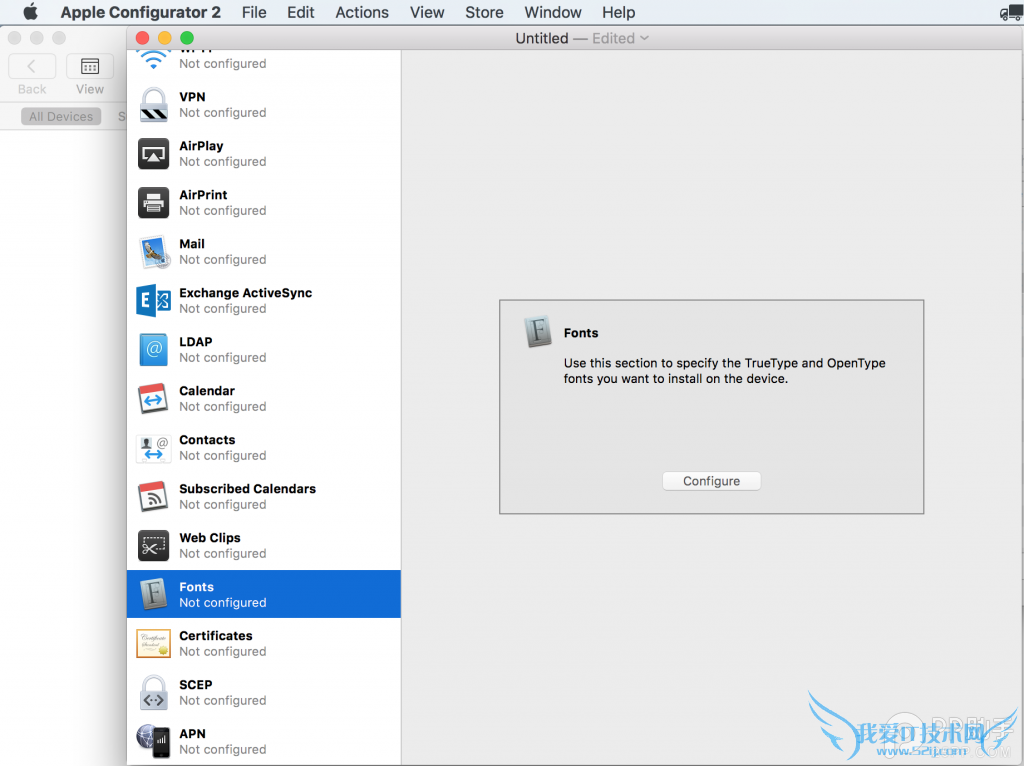Select the Web Clips scissors icon

tap(153, 546)
